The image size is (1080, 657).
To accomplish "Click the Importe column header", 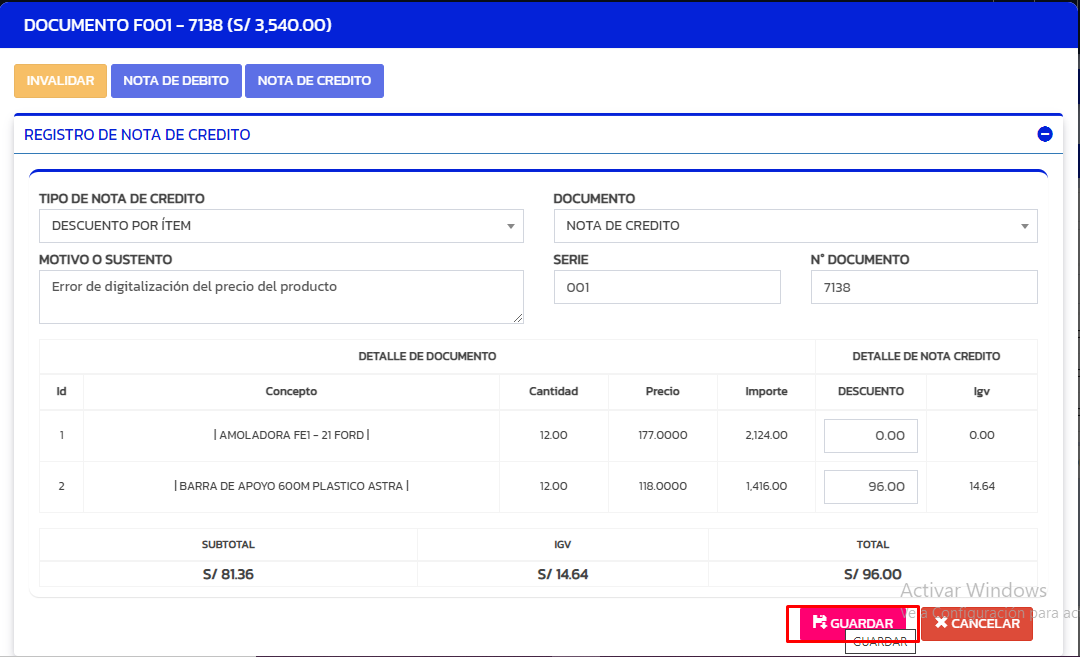I will [766, 391].
